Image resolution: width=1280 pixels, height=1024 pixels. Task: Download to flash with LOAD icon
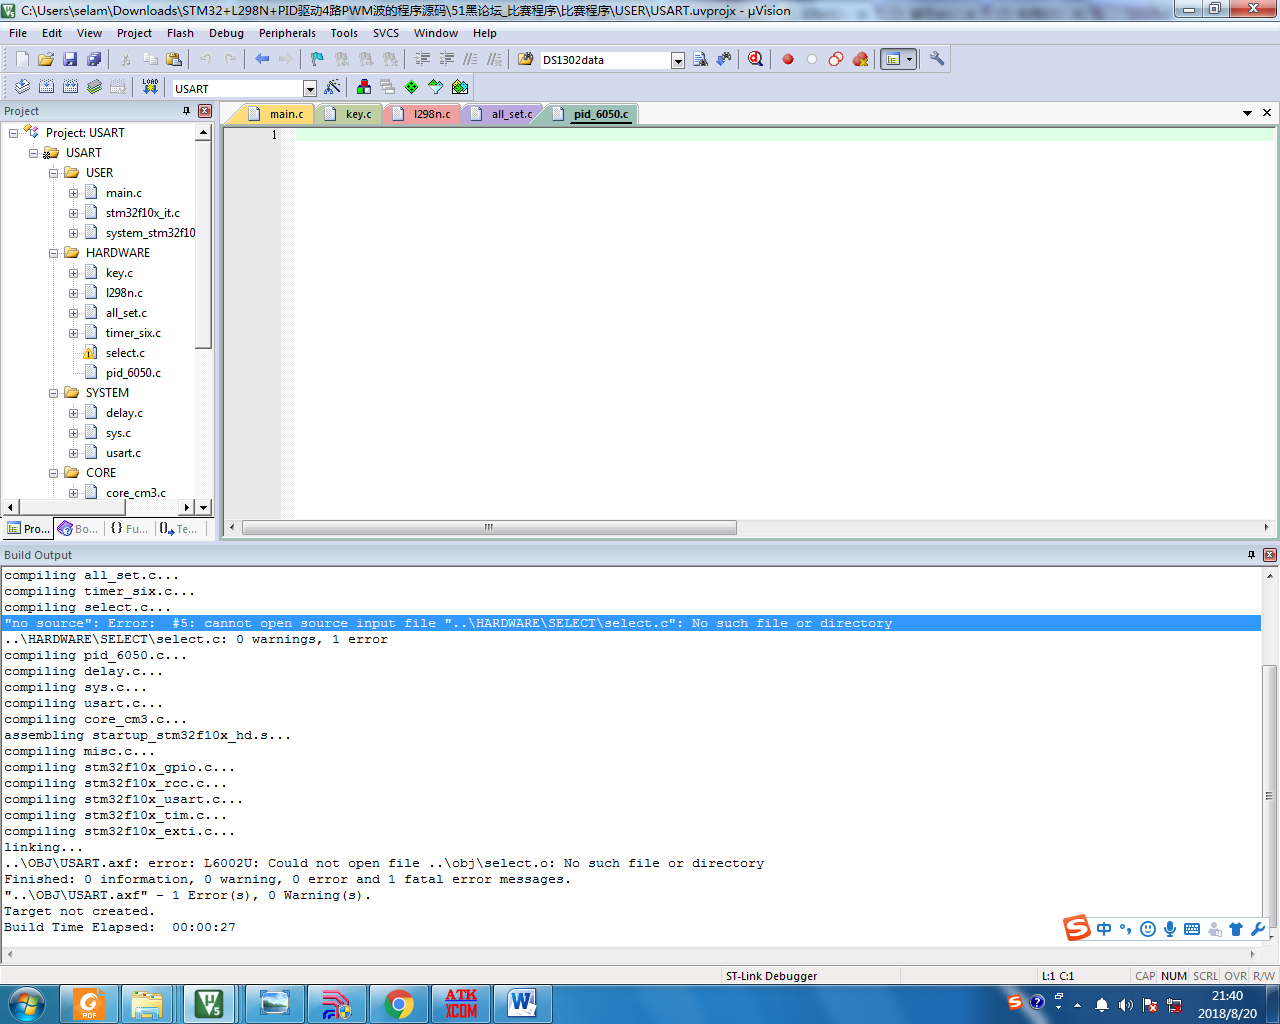(150, 88)
